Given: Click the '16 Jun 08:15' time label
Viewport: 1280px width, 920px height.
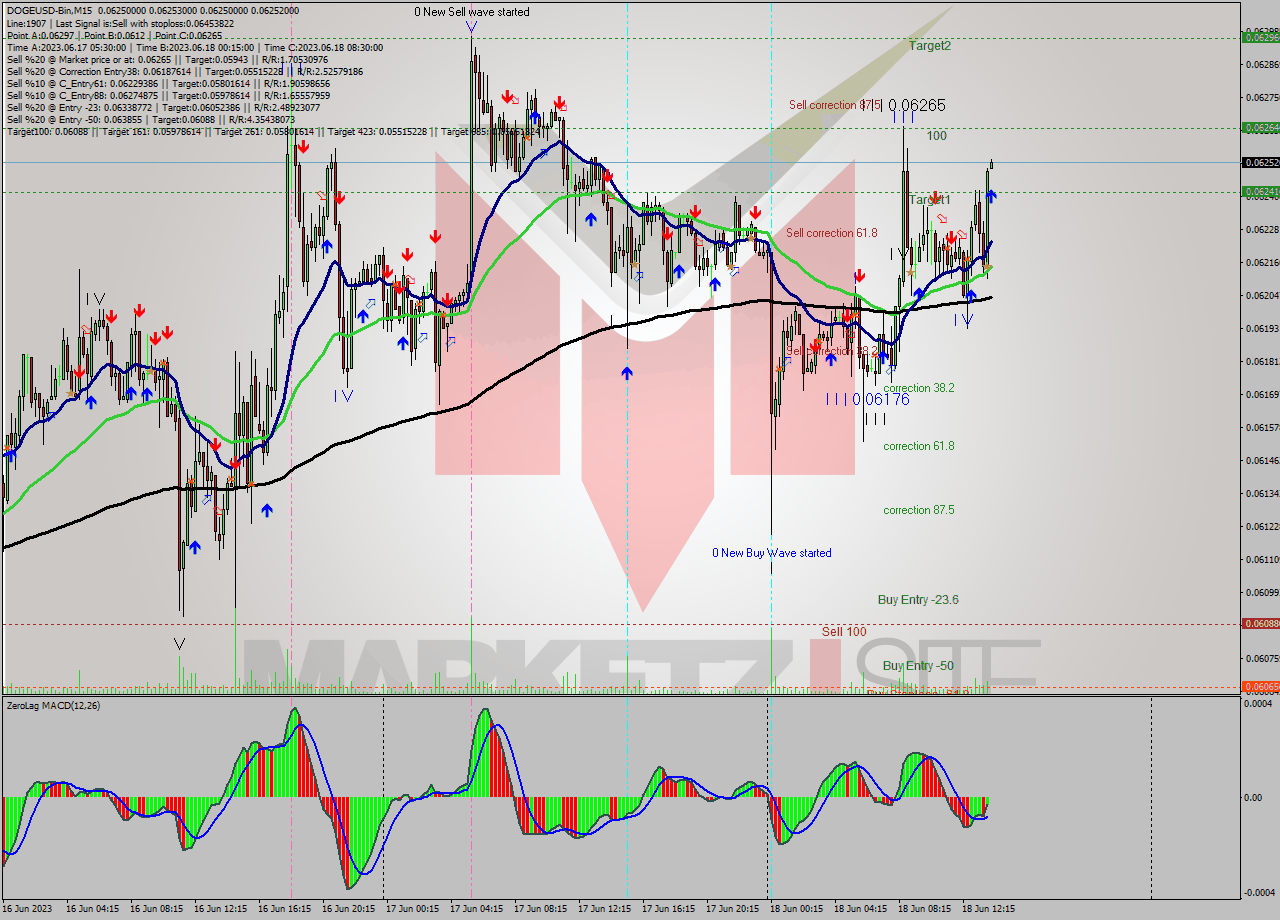Looking at the screenshot, I should [157, 909].
